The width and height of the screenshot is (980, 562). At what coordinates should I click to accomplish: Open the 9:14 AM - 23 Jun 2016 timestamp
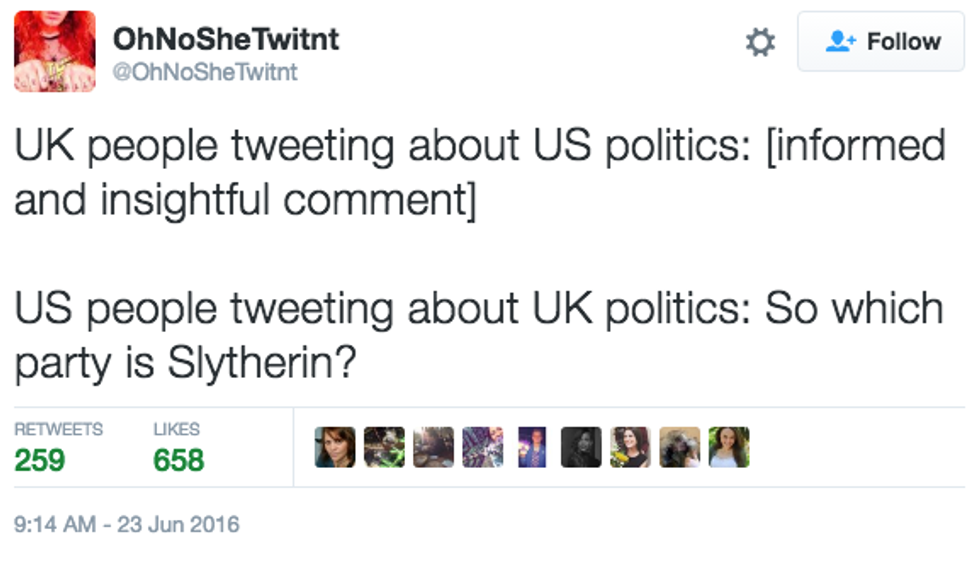(127, 523)
